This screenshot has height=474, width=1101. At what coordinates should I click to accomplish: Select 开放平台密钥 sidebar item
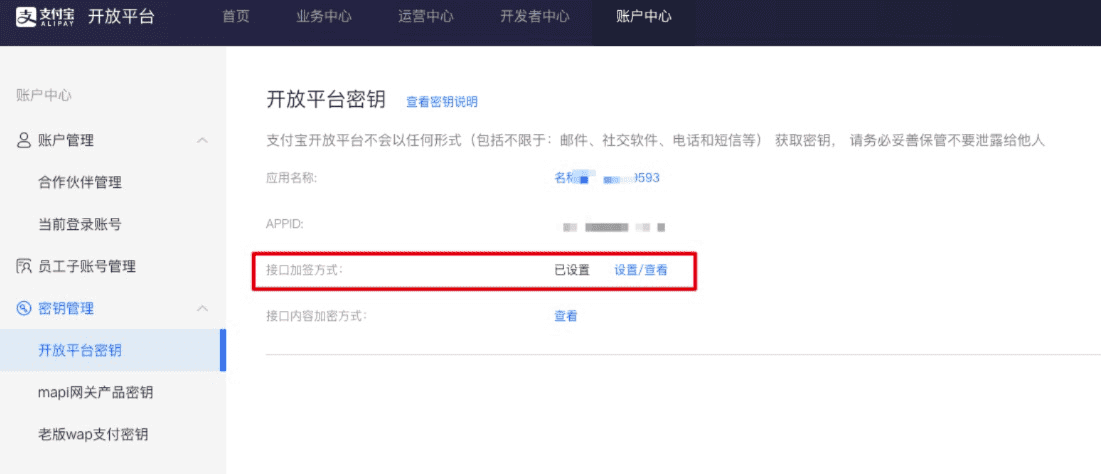113,350
